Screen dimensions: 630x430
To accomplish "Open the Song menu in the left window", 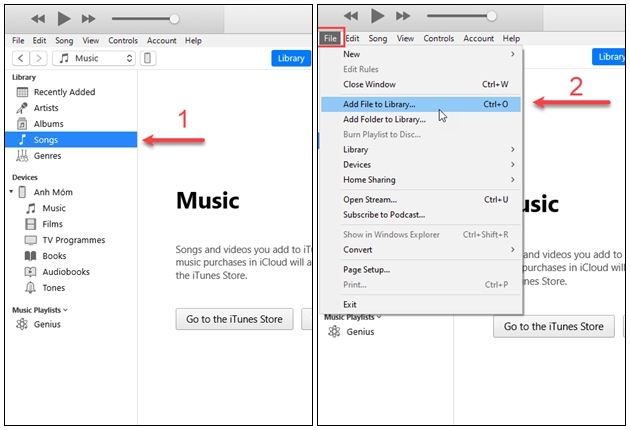I will (x=64, y=41).
